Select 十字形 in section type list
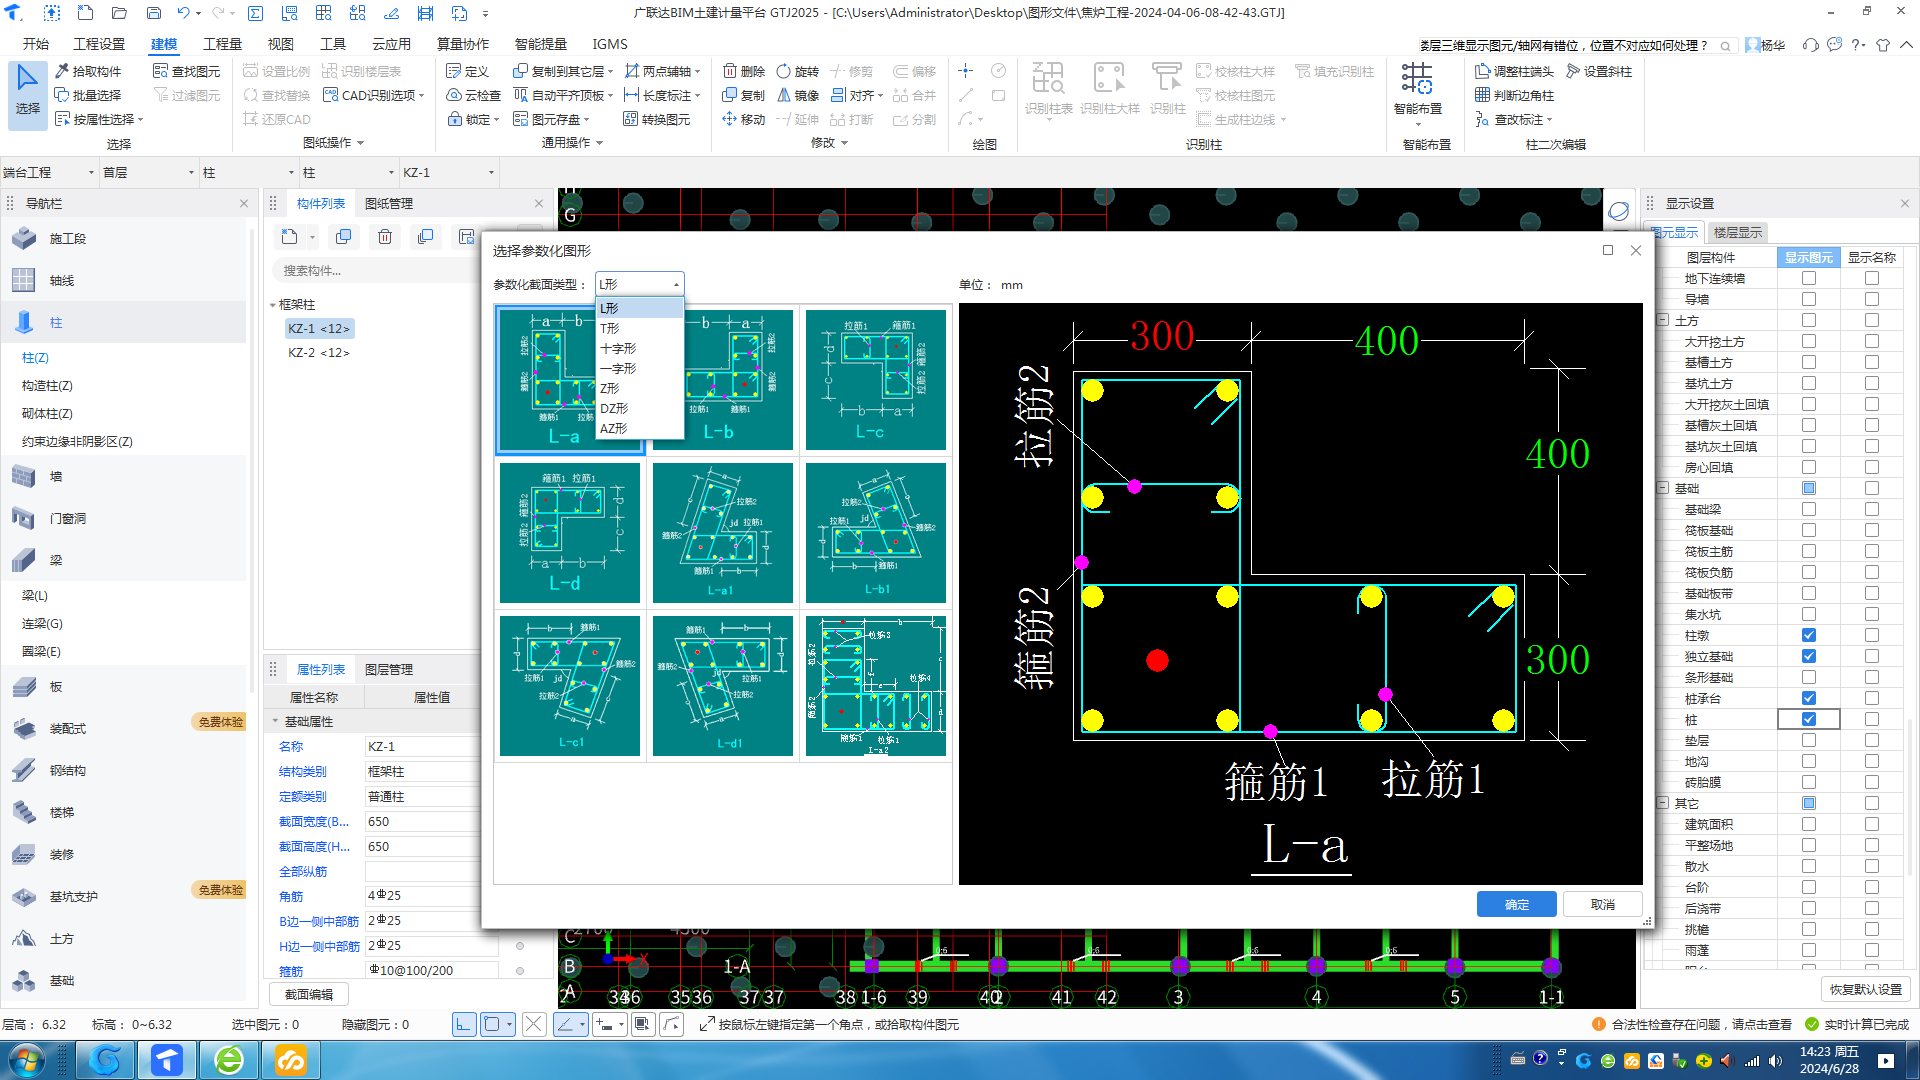The image size is (1920, 1080). (x=640, y=348)
